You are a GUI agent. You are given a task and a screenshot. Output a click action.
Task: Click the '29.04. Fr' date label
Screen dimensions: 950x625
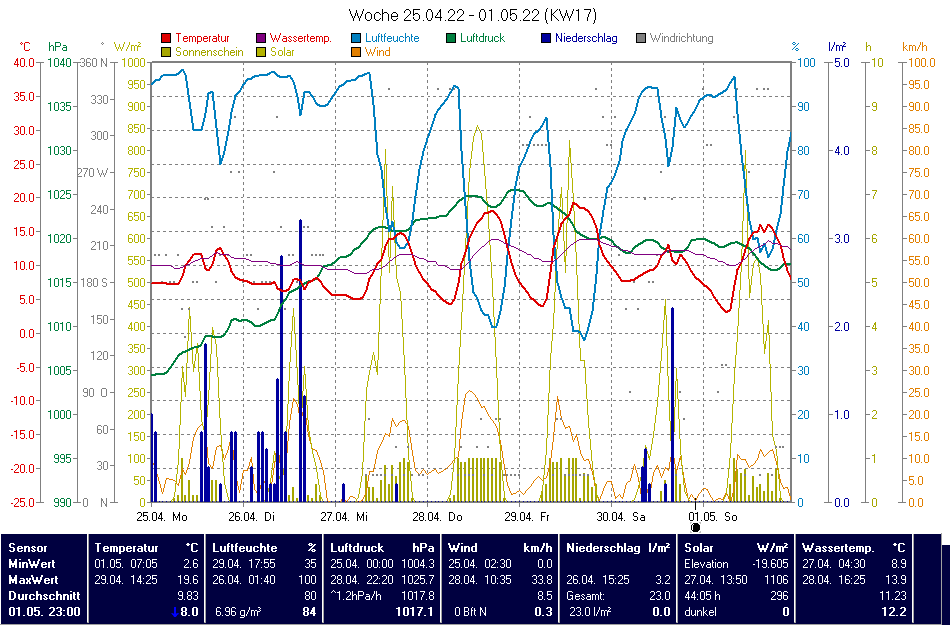pos(527,517)
